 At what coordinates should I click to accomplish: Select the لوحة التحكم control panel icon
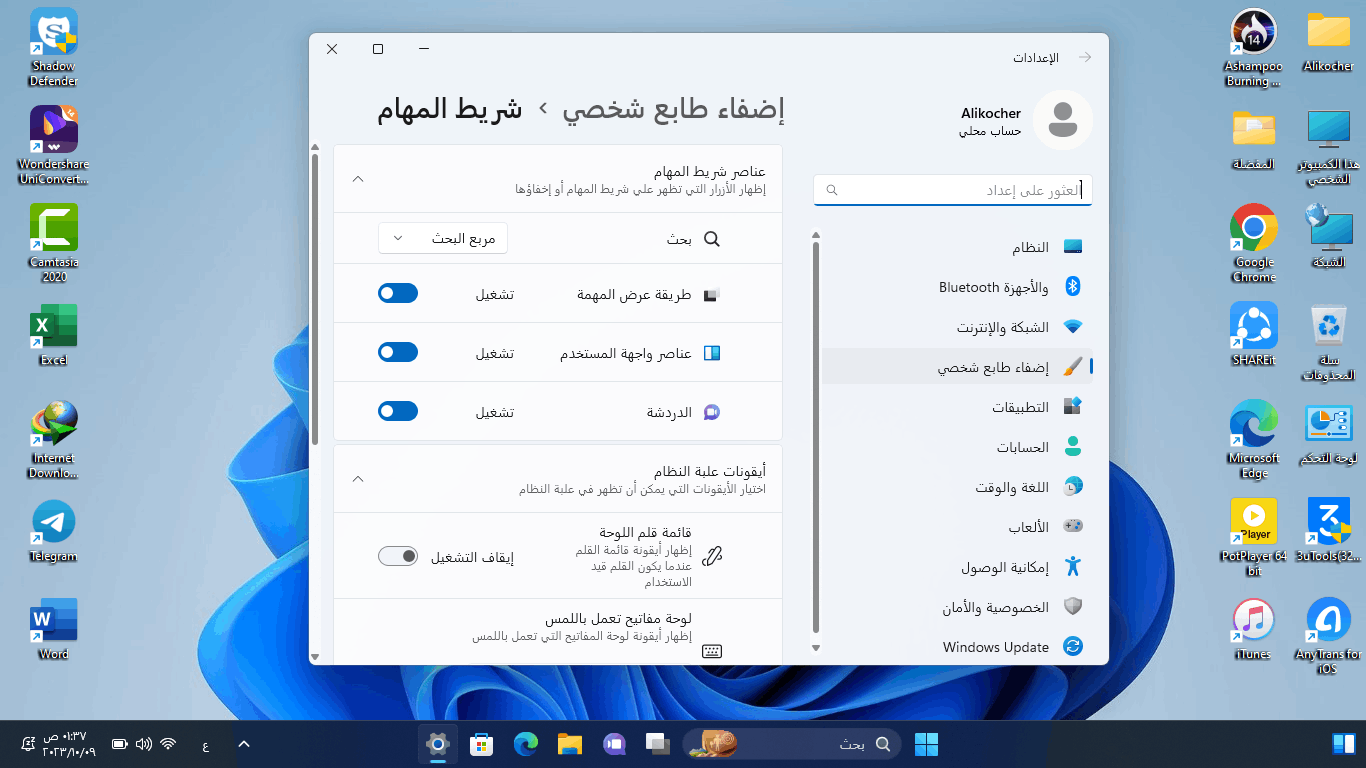point(1329,433)
